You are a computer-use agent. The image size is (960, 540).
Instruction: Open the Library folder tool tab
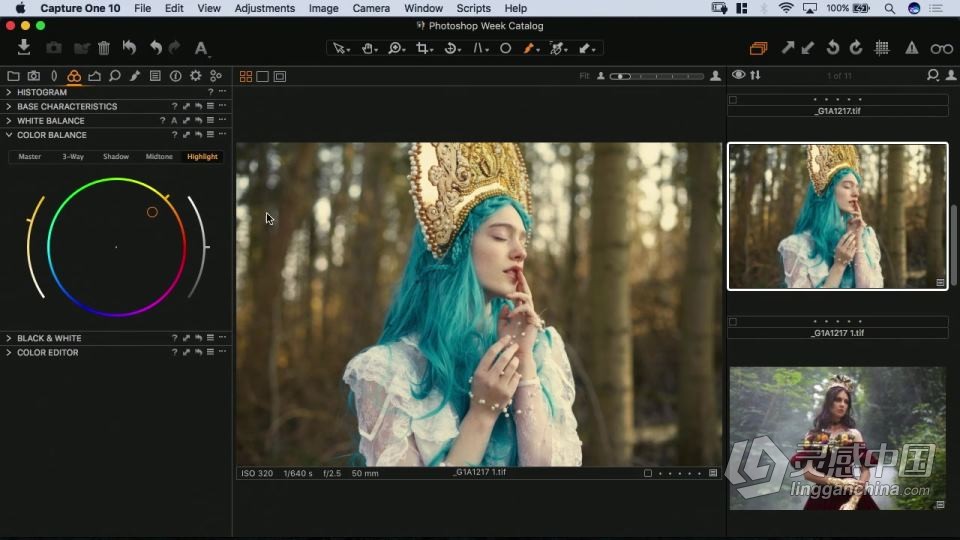click(x=13, y=76)
